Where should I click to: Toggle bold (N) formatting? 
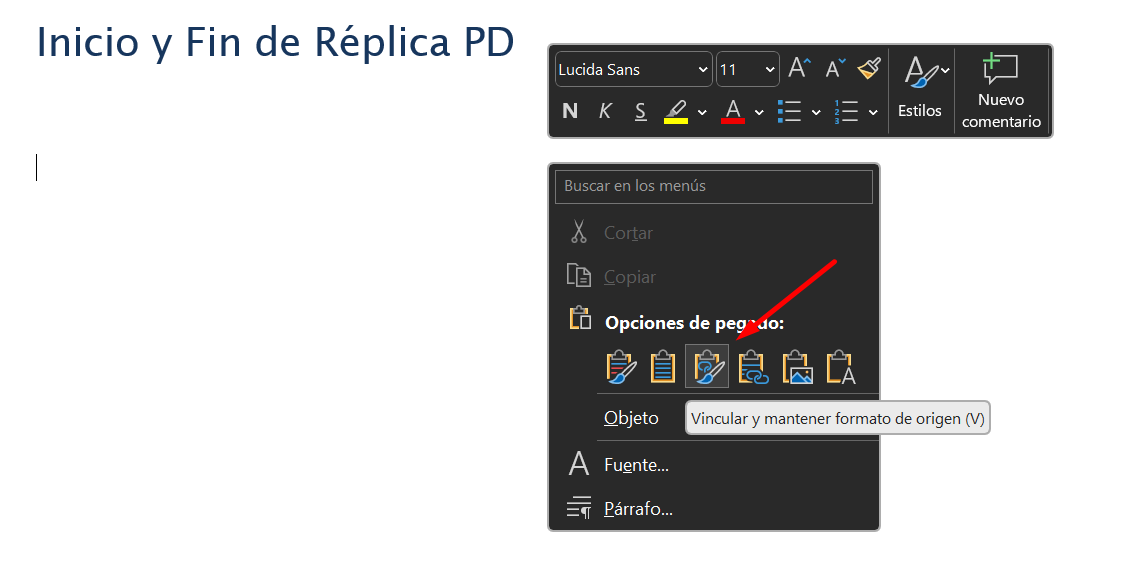click(570, 111)
